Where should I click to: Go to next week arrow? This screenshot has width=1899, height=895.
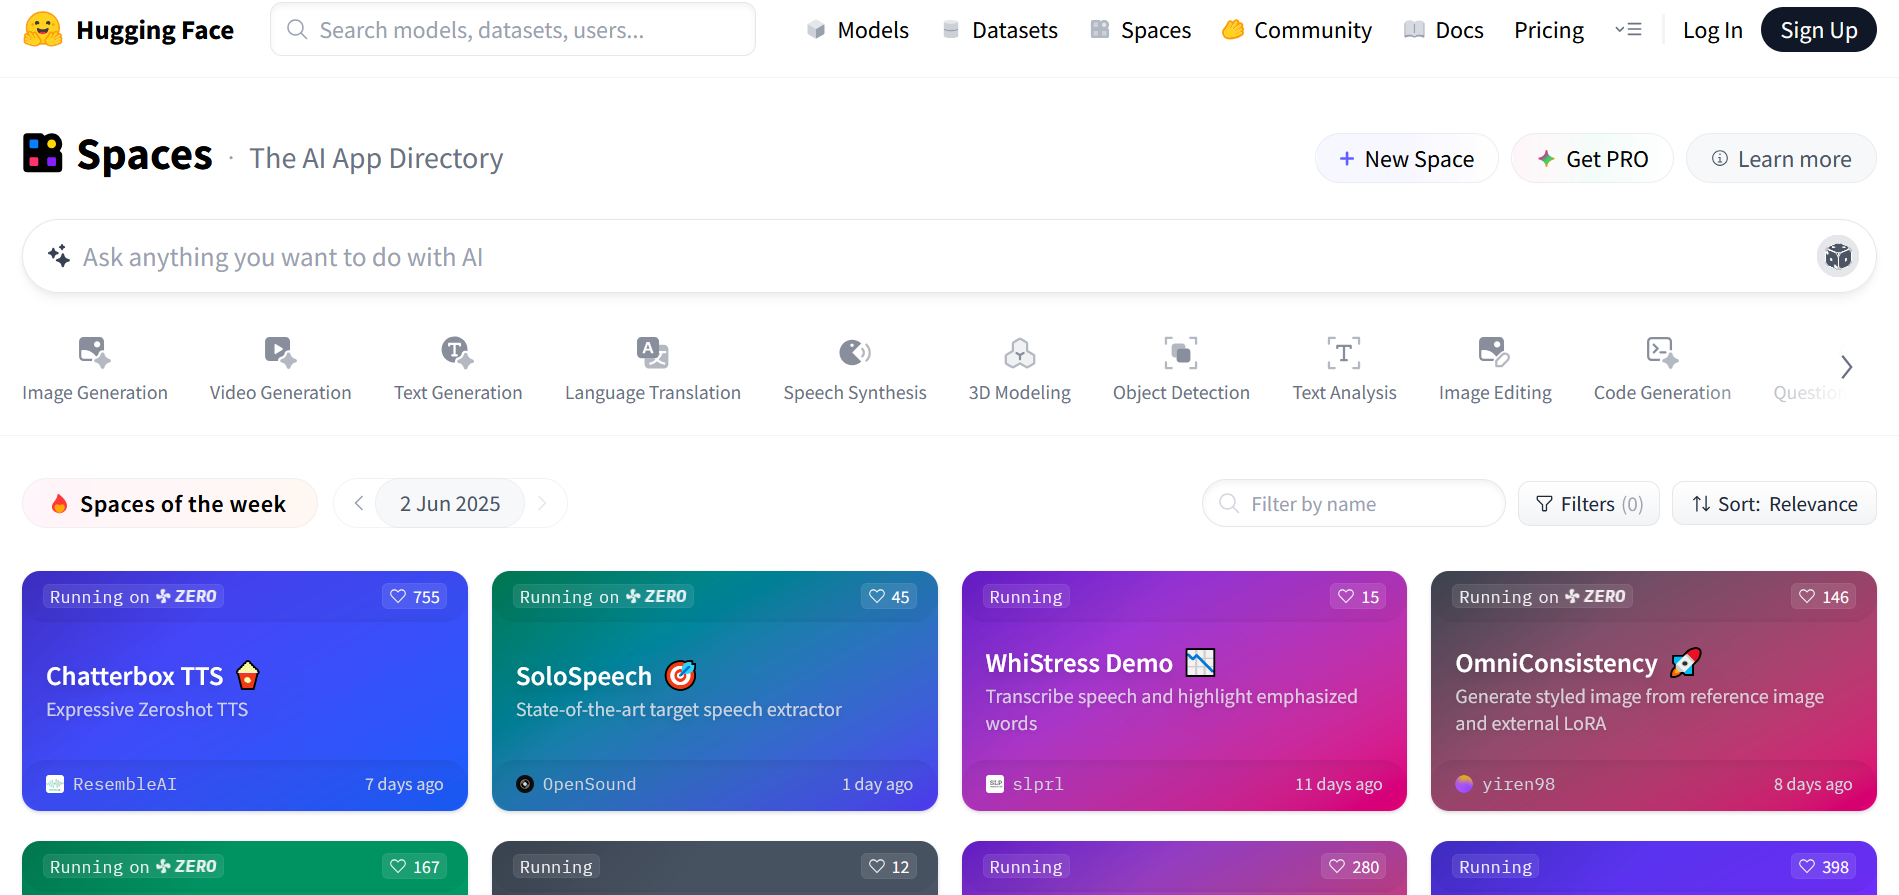542,503
